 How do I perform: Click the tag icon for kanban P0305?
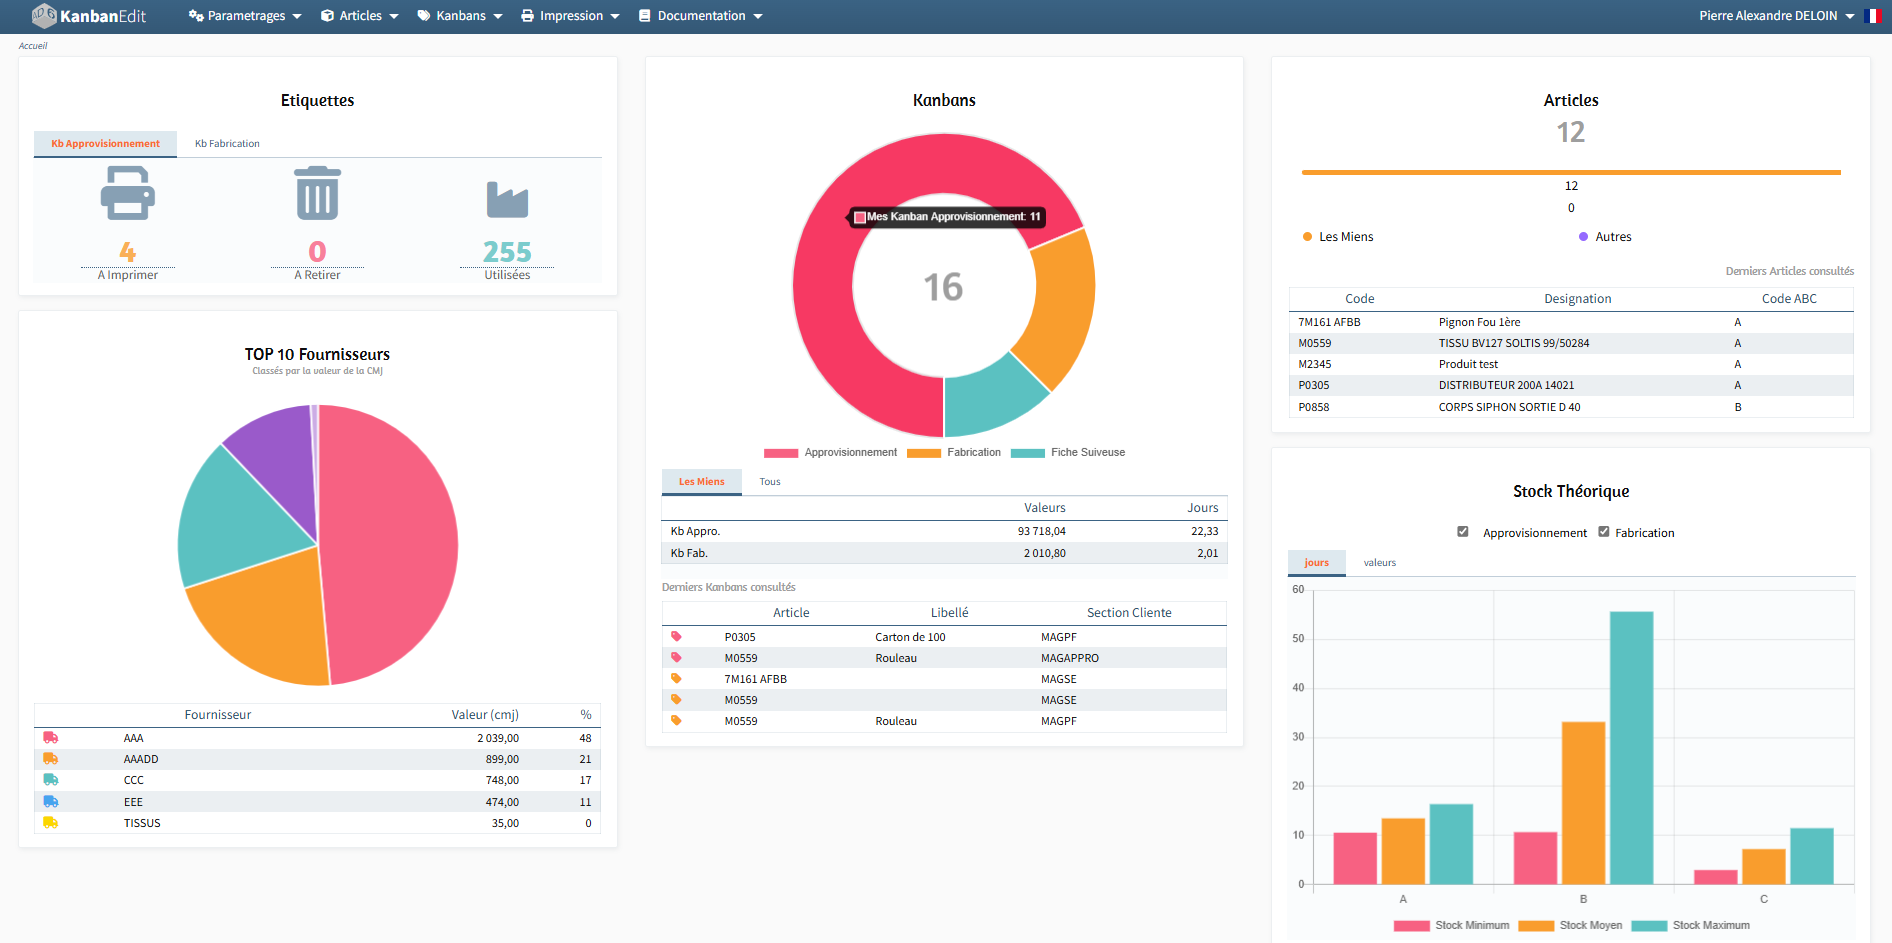(x=676, y=637)
